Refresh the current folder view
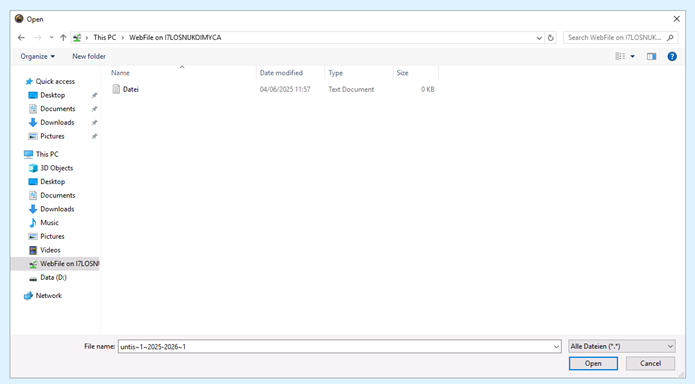 pos(551,38)
